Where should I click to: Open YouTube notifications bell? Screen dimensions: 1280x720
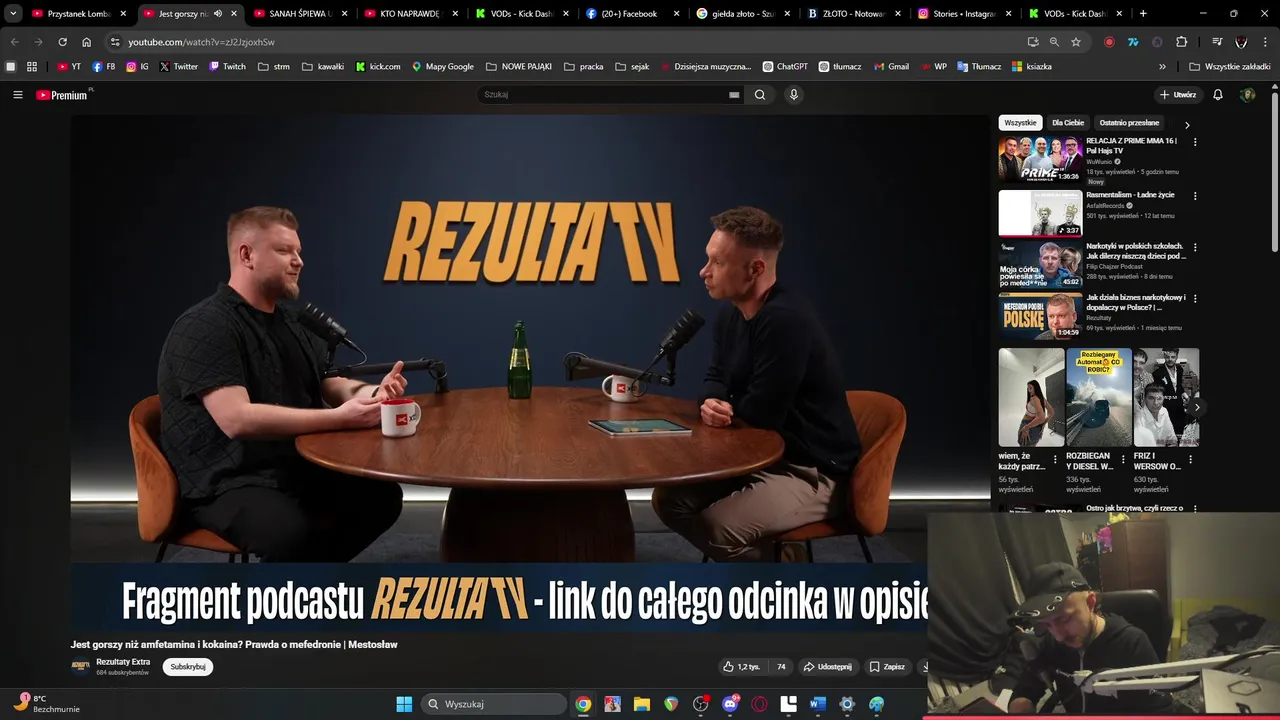pos(1218,95)
